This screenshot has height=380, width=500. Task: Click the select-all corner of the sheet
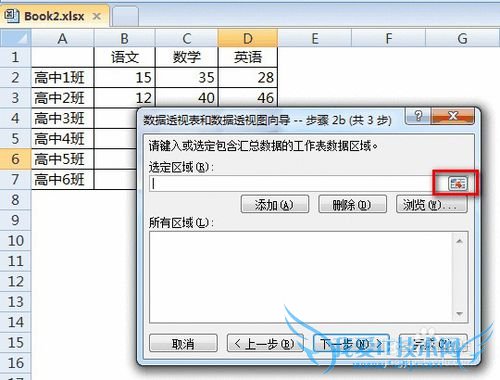16,38
